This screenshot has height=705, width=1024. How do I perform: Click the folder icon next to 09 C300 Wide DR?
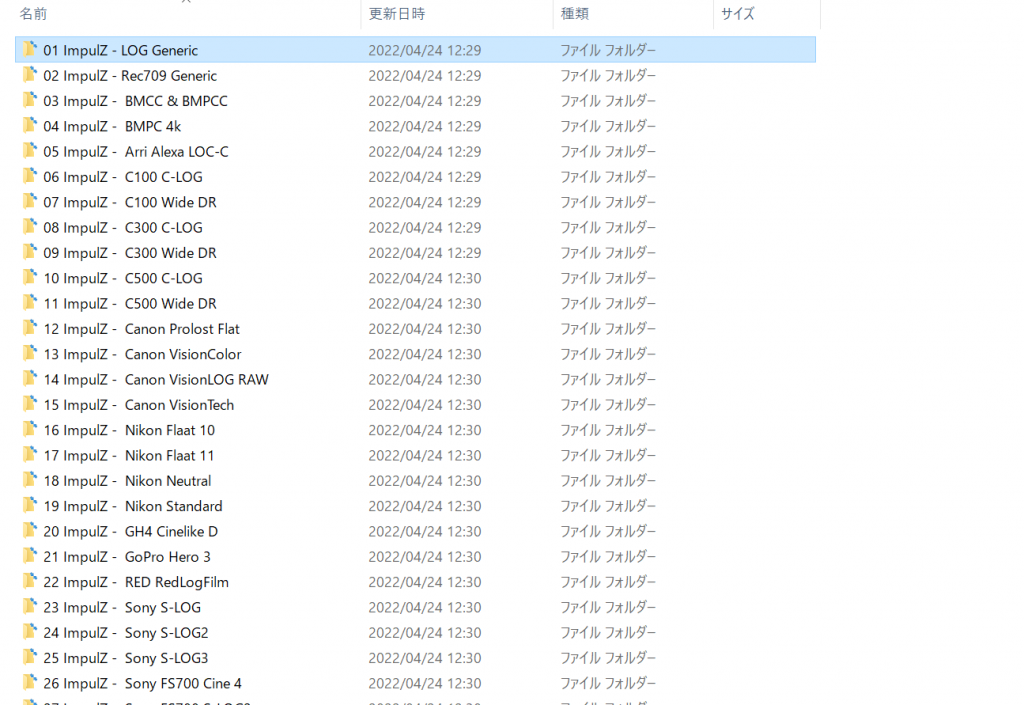pos(30,253)
